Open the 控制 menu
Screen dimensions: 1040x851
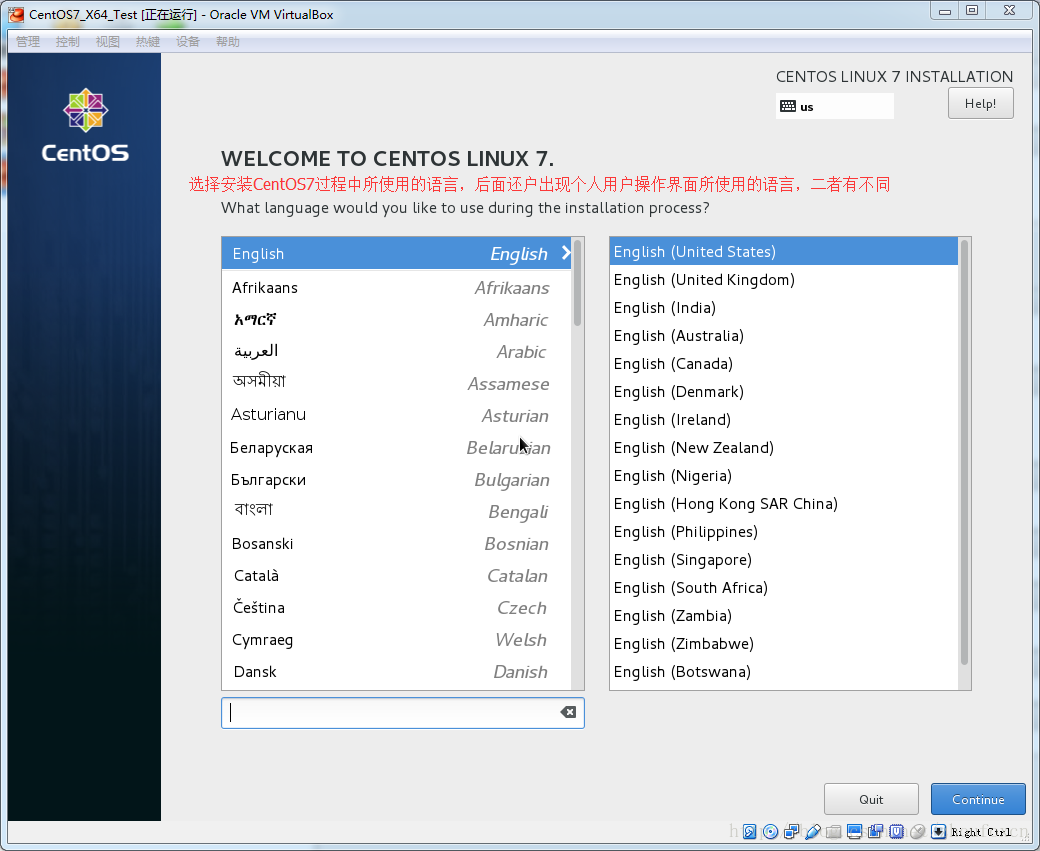click(x=68, y=42)
